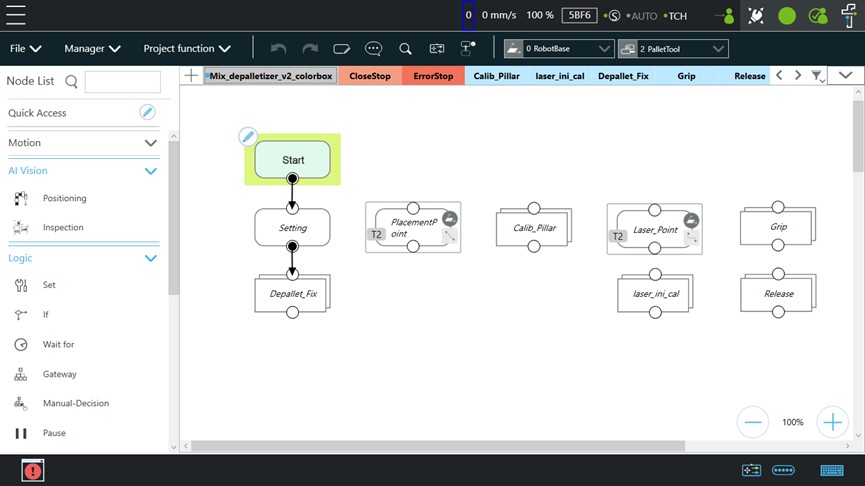Open the Mix_depalletizer_v2_colorbox tab
Screen dimensions: 865x486
coord(270,76)
